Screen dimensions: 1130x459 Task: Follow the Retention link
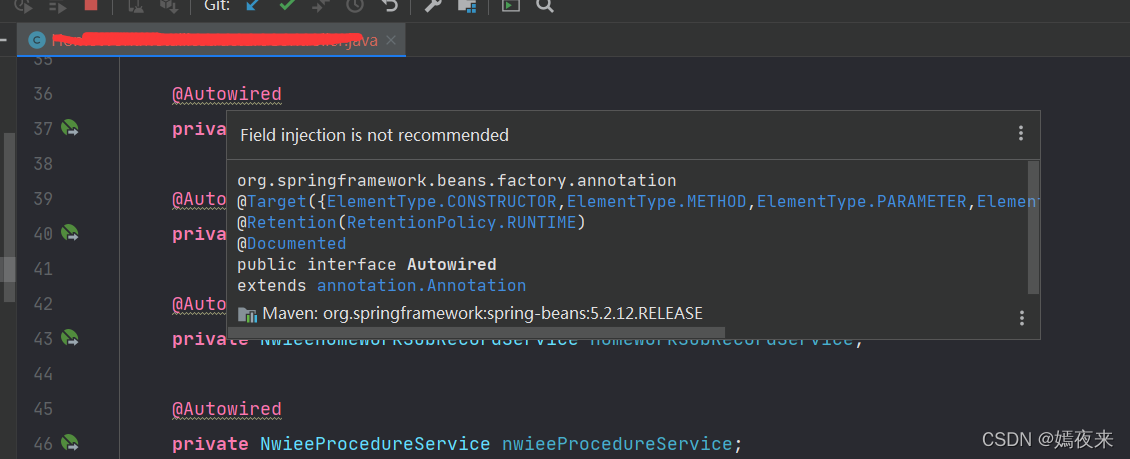(292, 223)
